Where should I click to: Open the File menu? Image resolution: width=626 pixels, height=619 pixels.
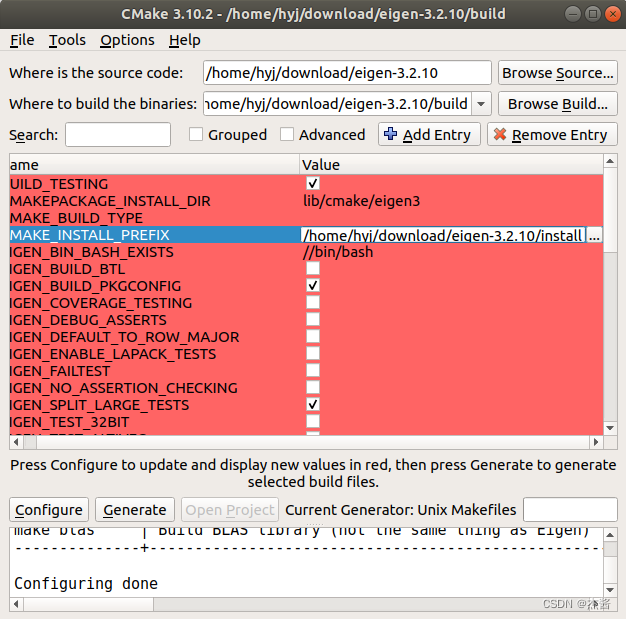22,40
